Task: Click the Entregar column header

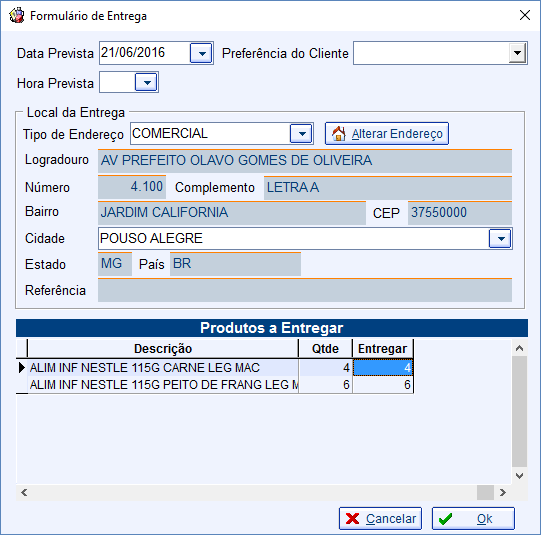Action: pos(382,349)
